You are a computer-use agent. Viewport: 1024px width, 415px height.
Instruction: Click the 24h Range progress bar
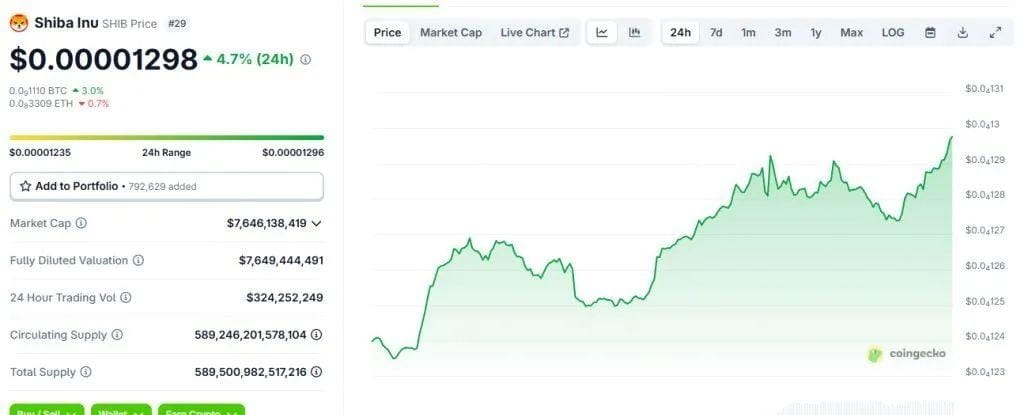point(167,137)
